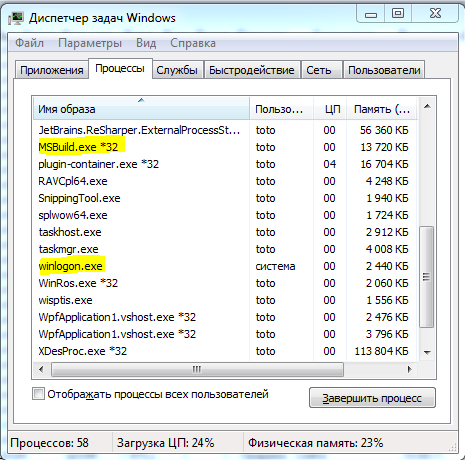Sort by the Имя образа column header
The height and width of the screenshot is (460, 465).
141,108
